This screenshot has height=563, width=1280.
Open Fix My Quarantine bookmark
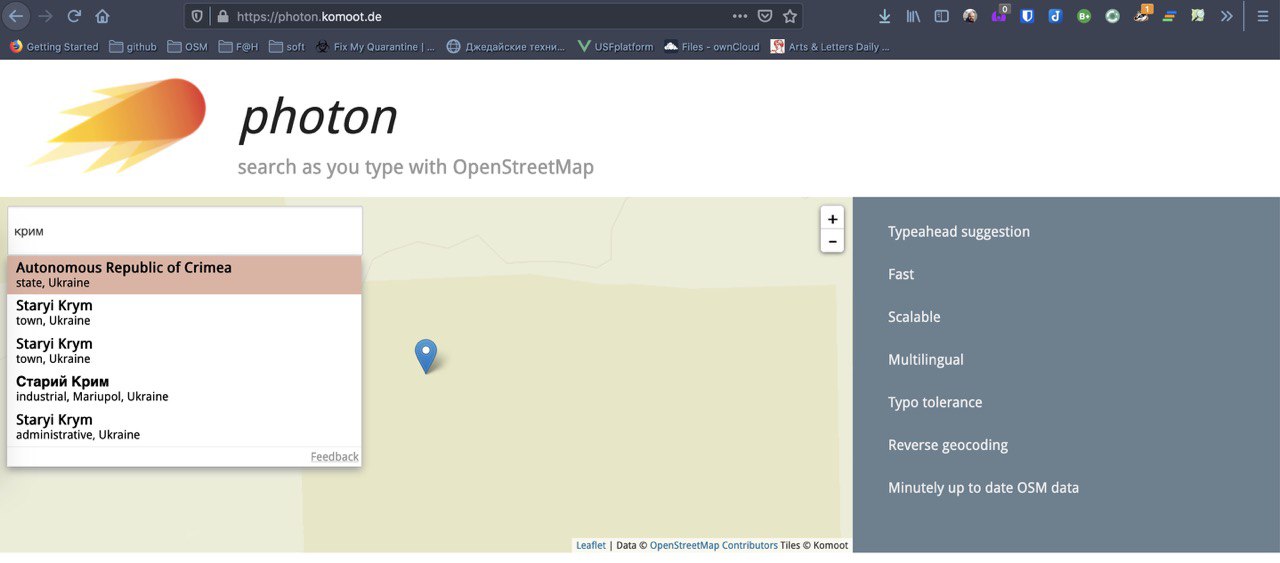(375, 46)
